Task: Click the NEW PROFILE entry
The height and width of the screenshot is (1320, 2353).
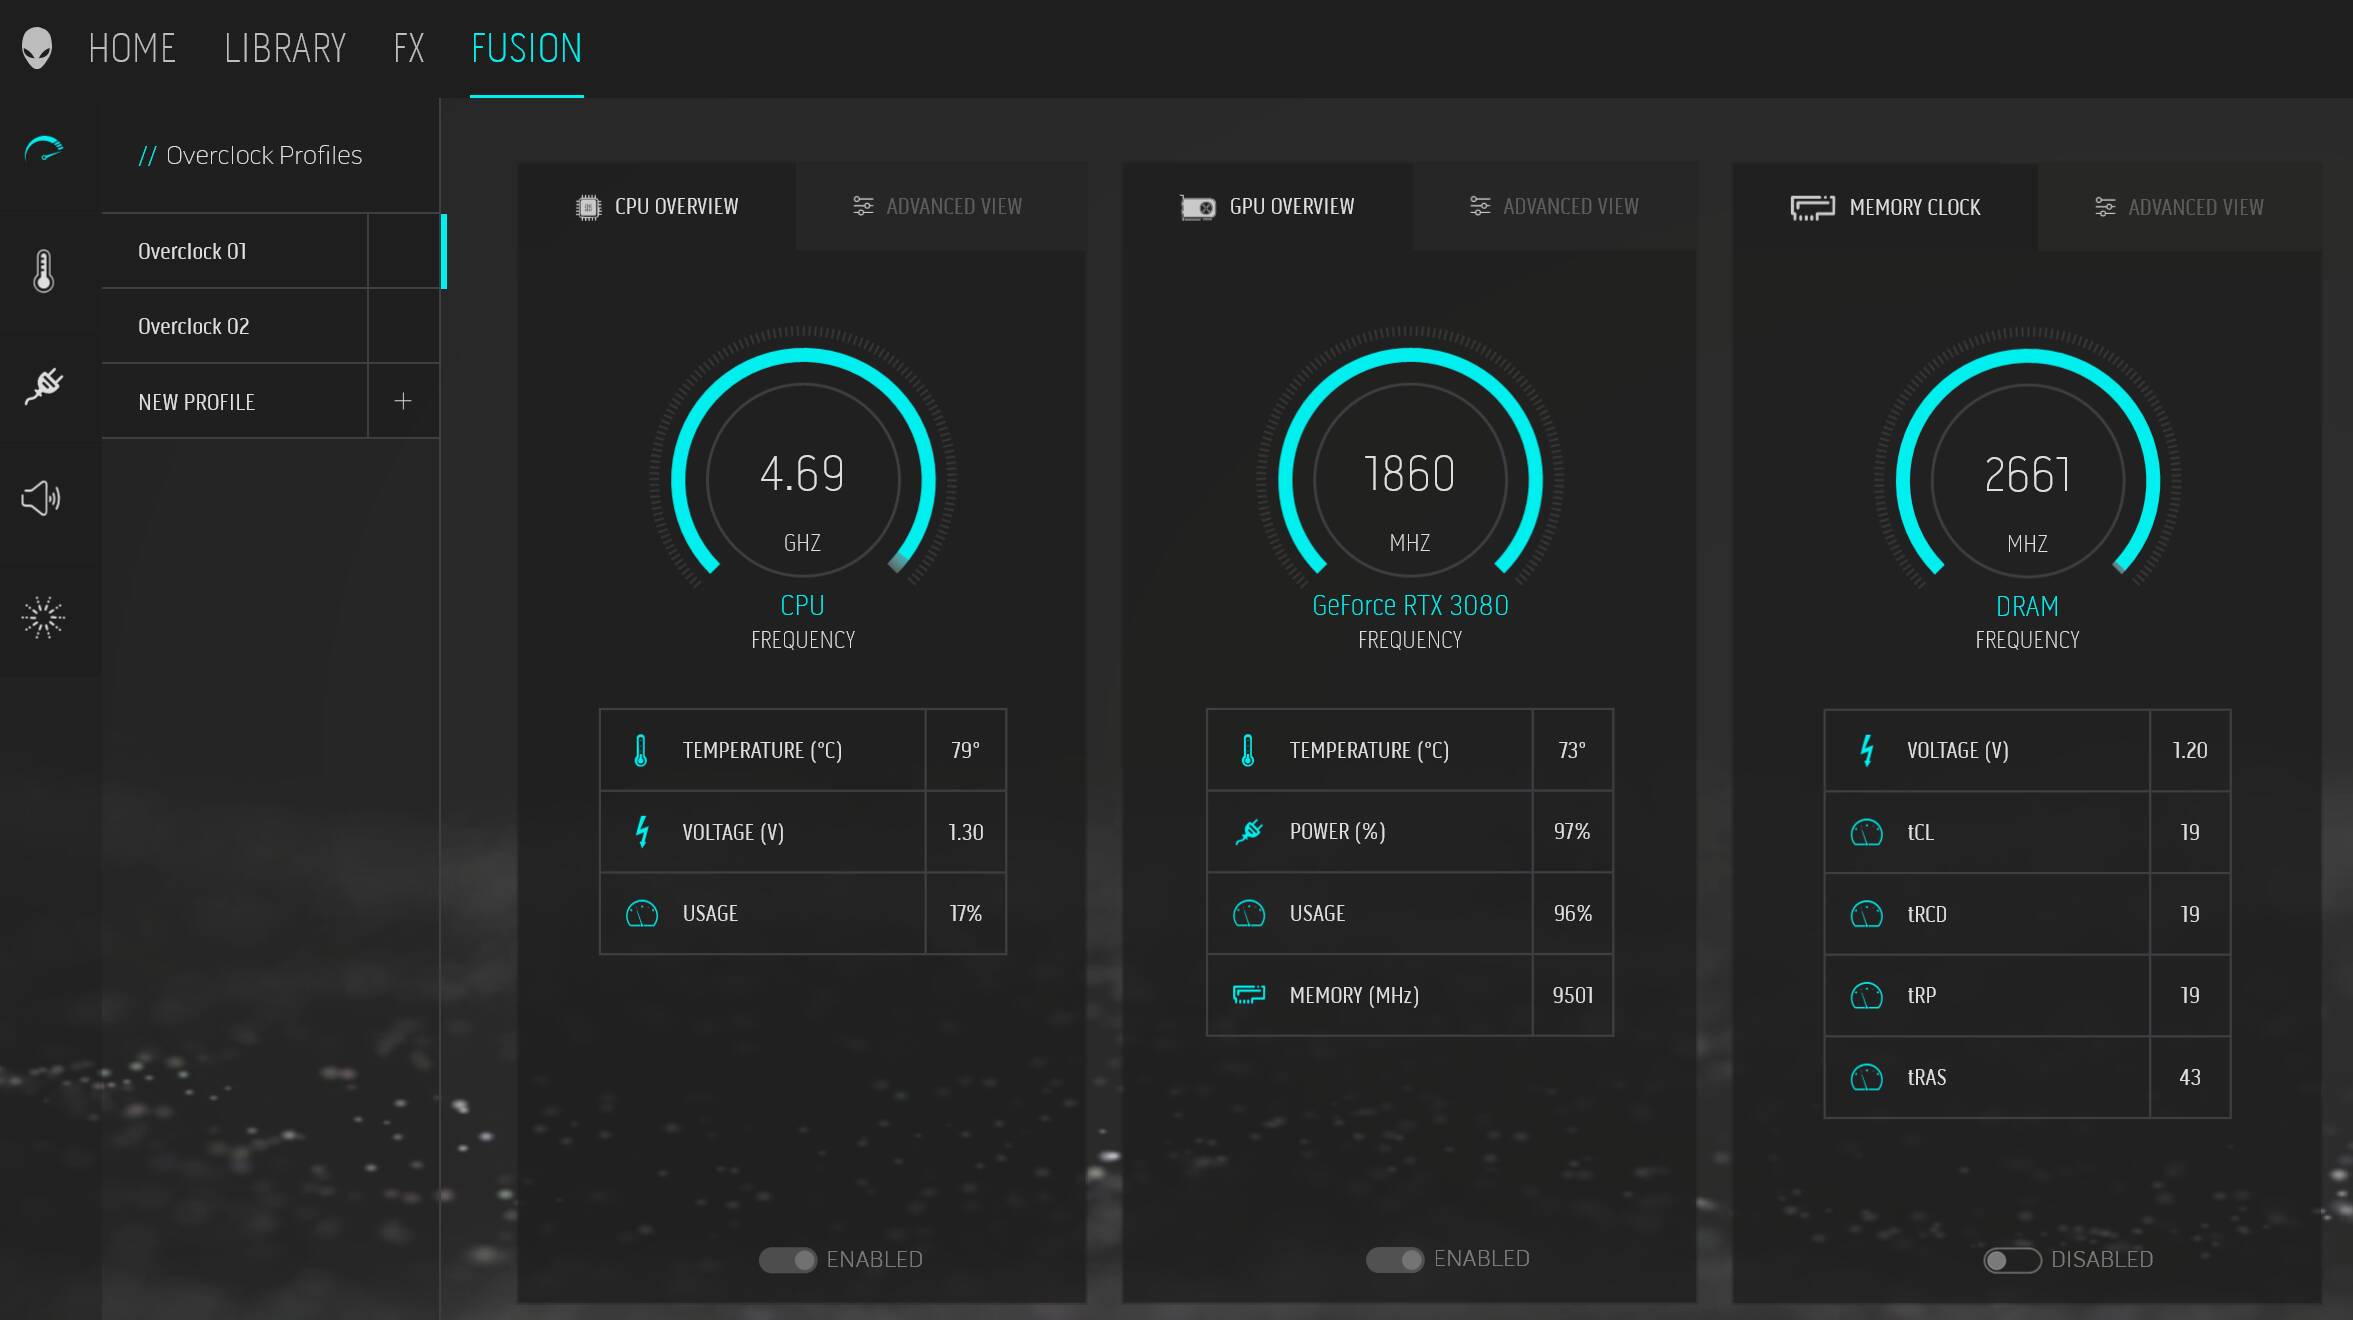Action: coord(235,401)
